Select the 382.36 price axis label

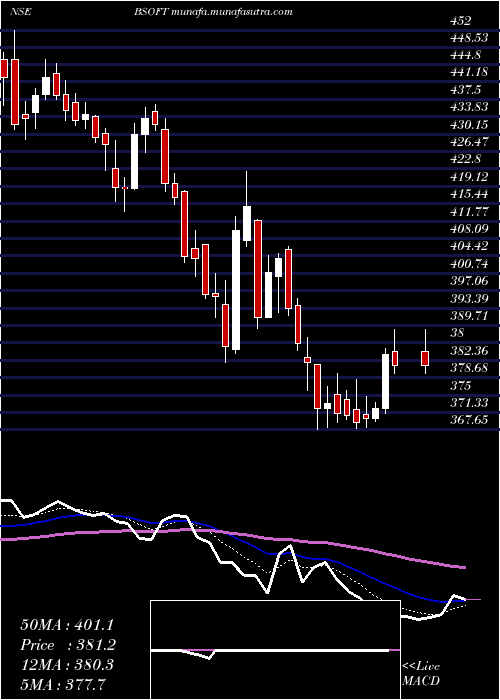468,350
